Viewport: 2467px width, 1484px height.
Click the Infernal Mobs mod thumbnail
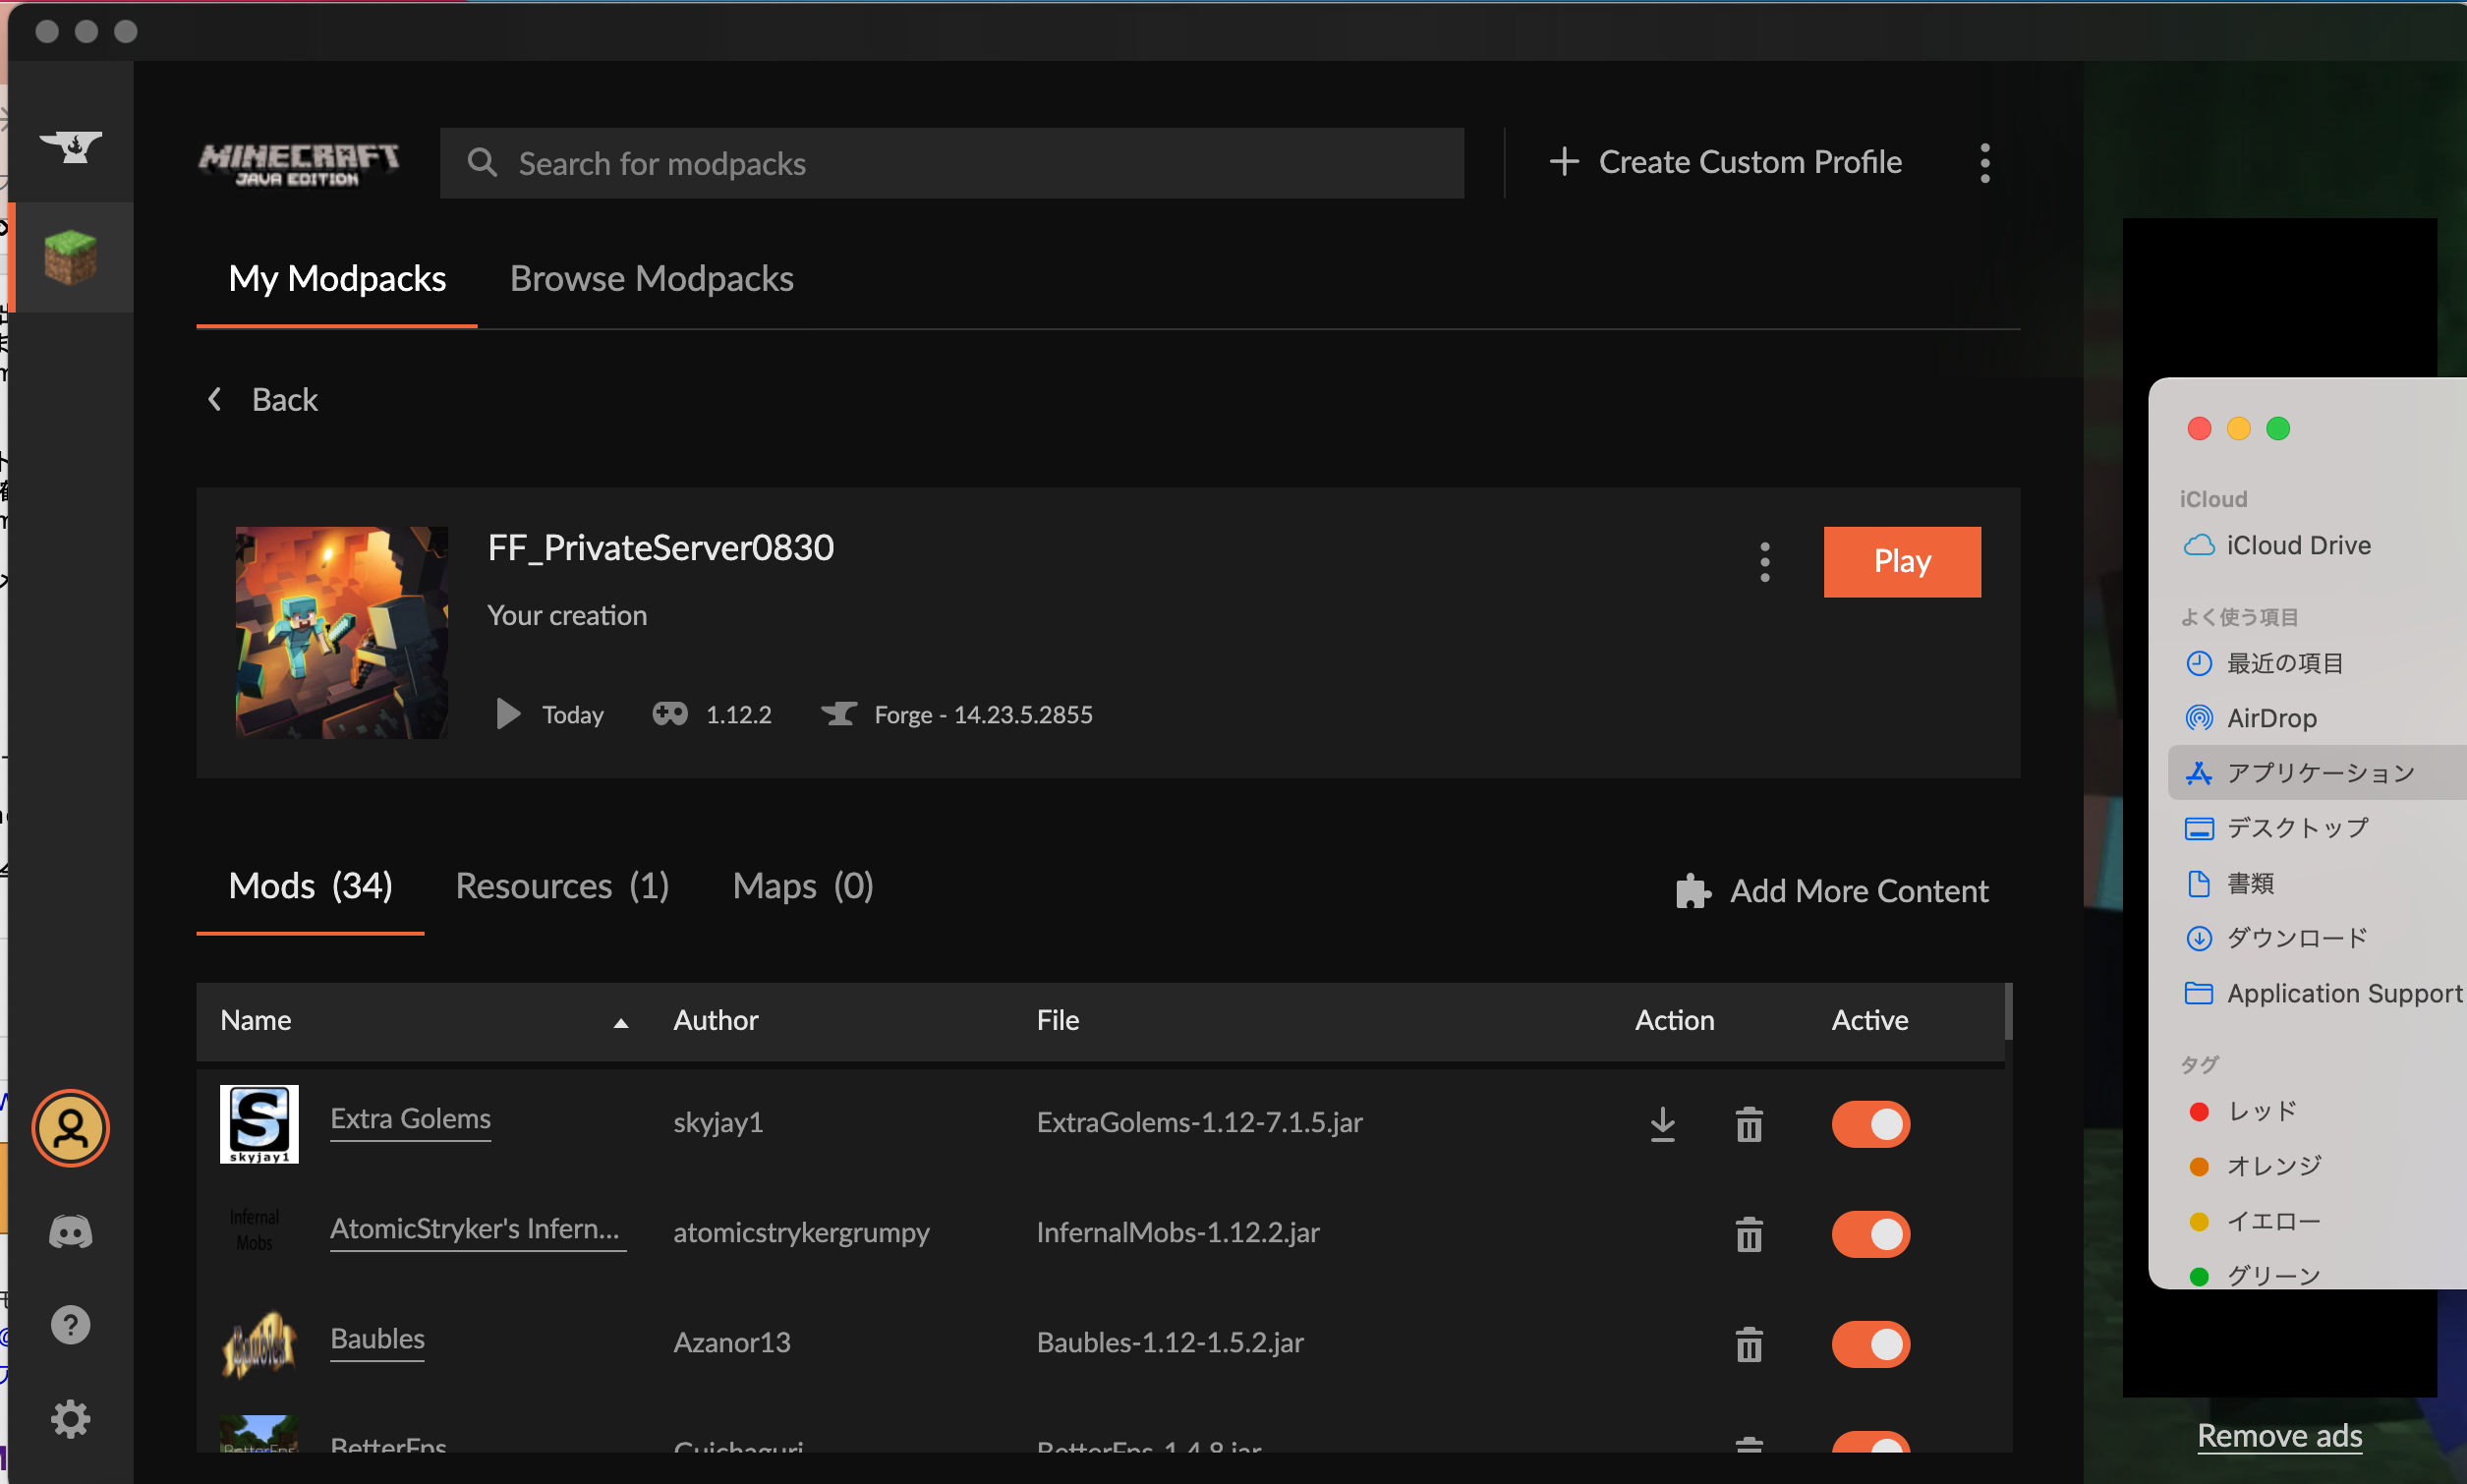(255, 1231)
